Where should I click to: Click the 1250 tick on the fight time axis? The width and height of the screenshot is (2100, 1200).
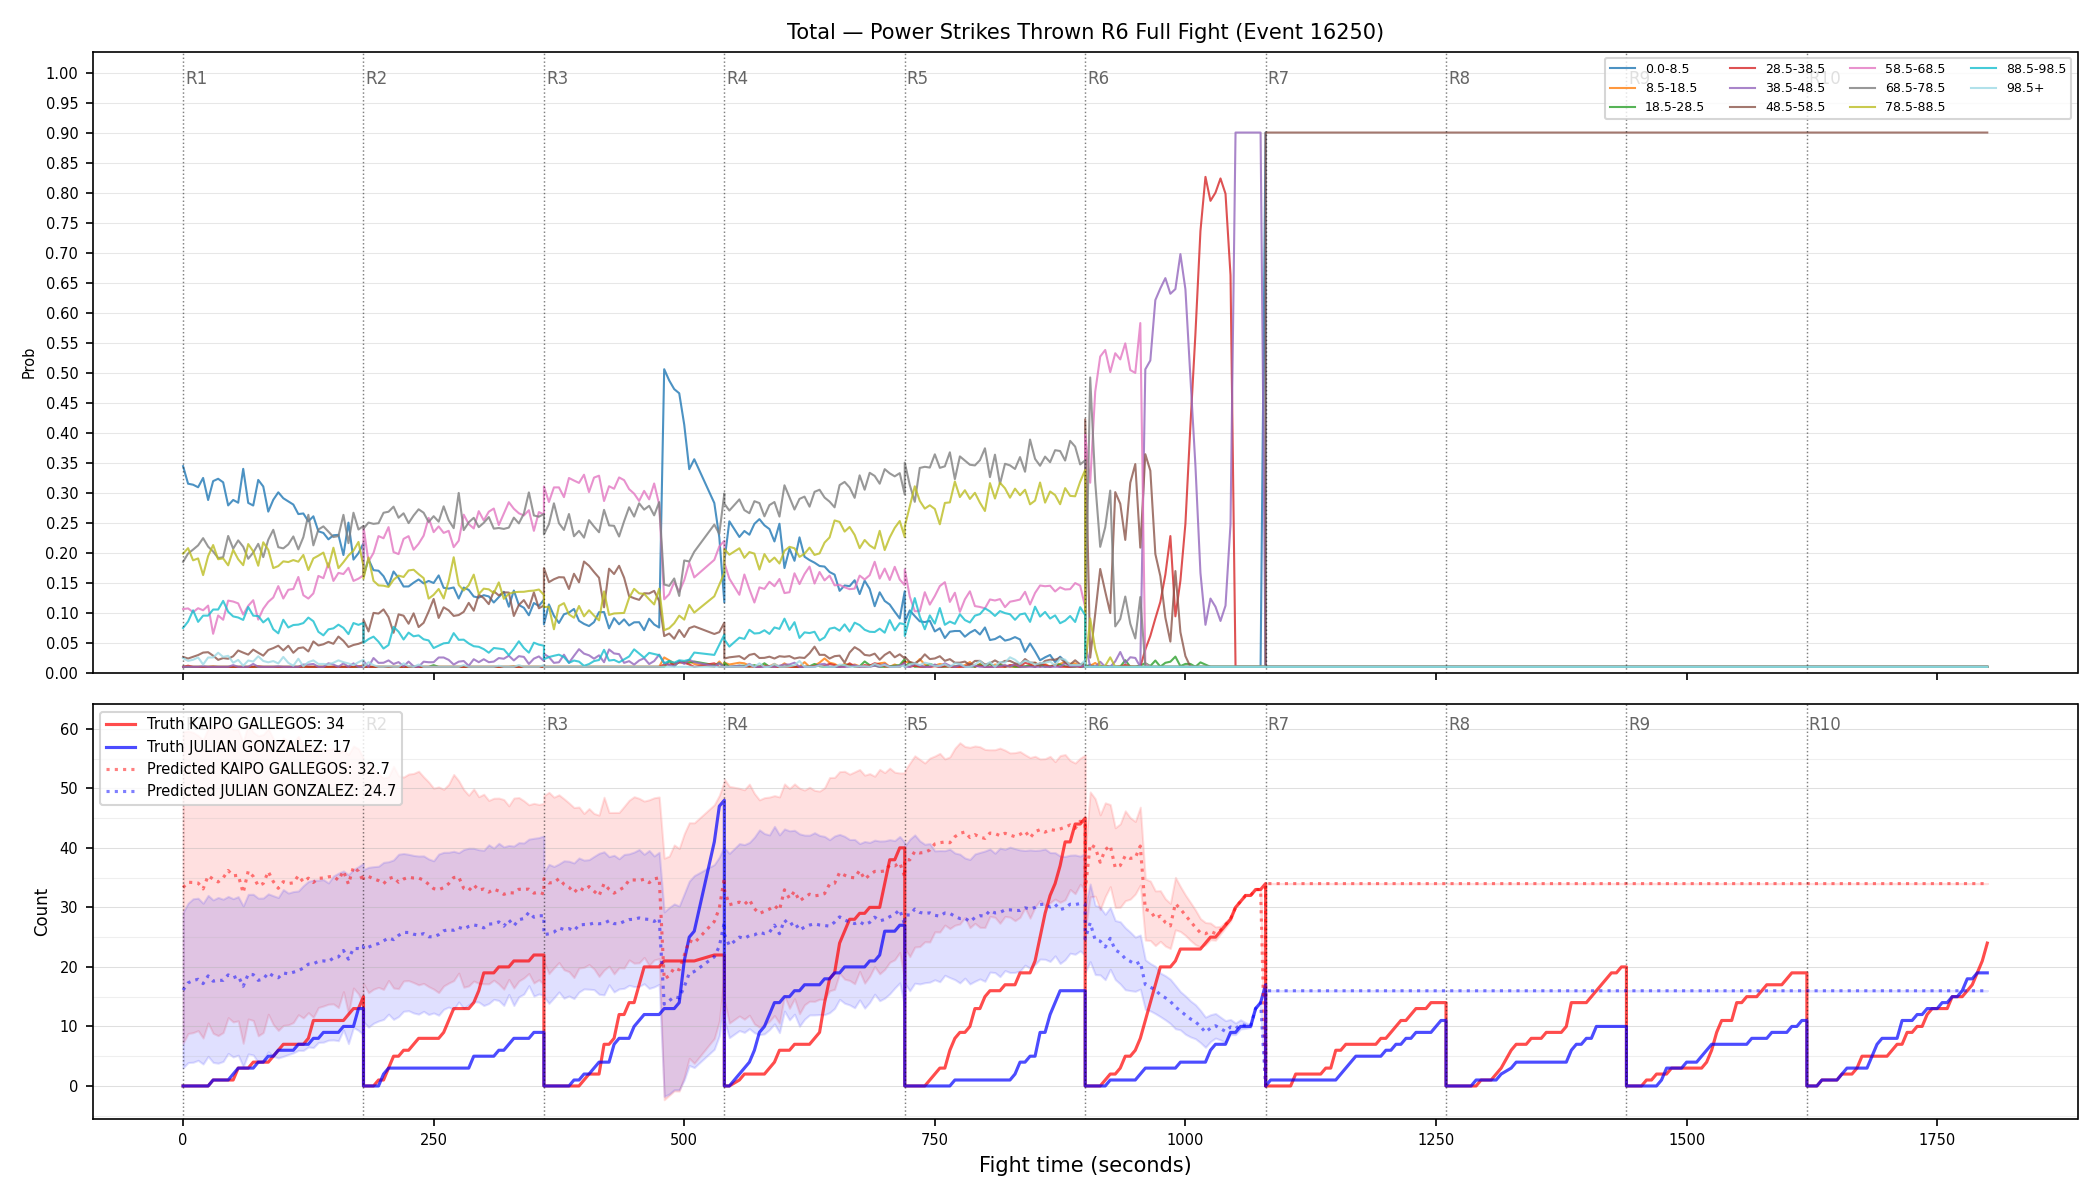[x=1436, y=1139]
